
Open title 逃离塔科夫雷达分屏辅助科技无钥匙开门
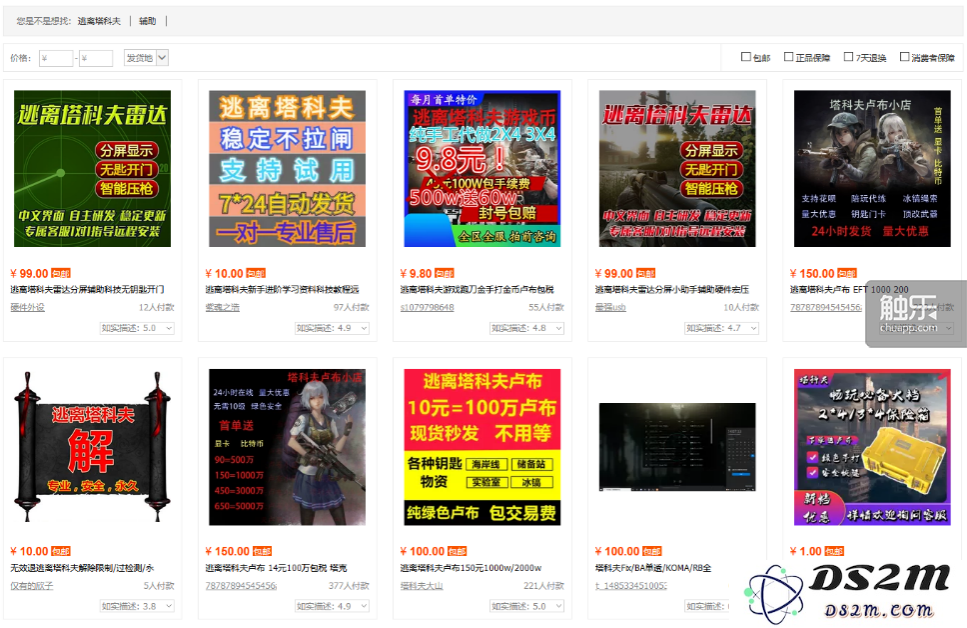[88, 289]
